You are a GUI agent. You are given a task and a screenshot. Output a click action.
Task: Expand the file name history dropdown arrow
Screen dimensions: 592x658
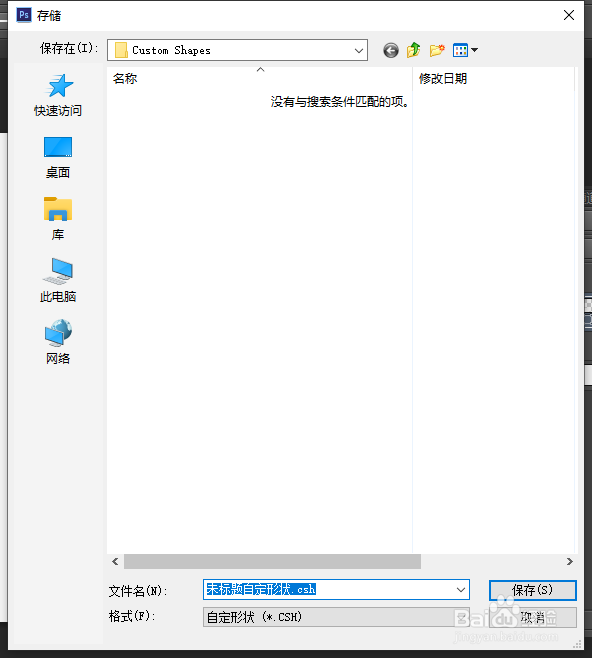pyautogui.click(x=461, y=590)
